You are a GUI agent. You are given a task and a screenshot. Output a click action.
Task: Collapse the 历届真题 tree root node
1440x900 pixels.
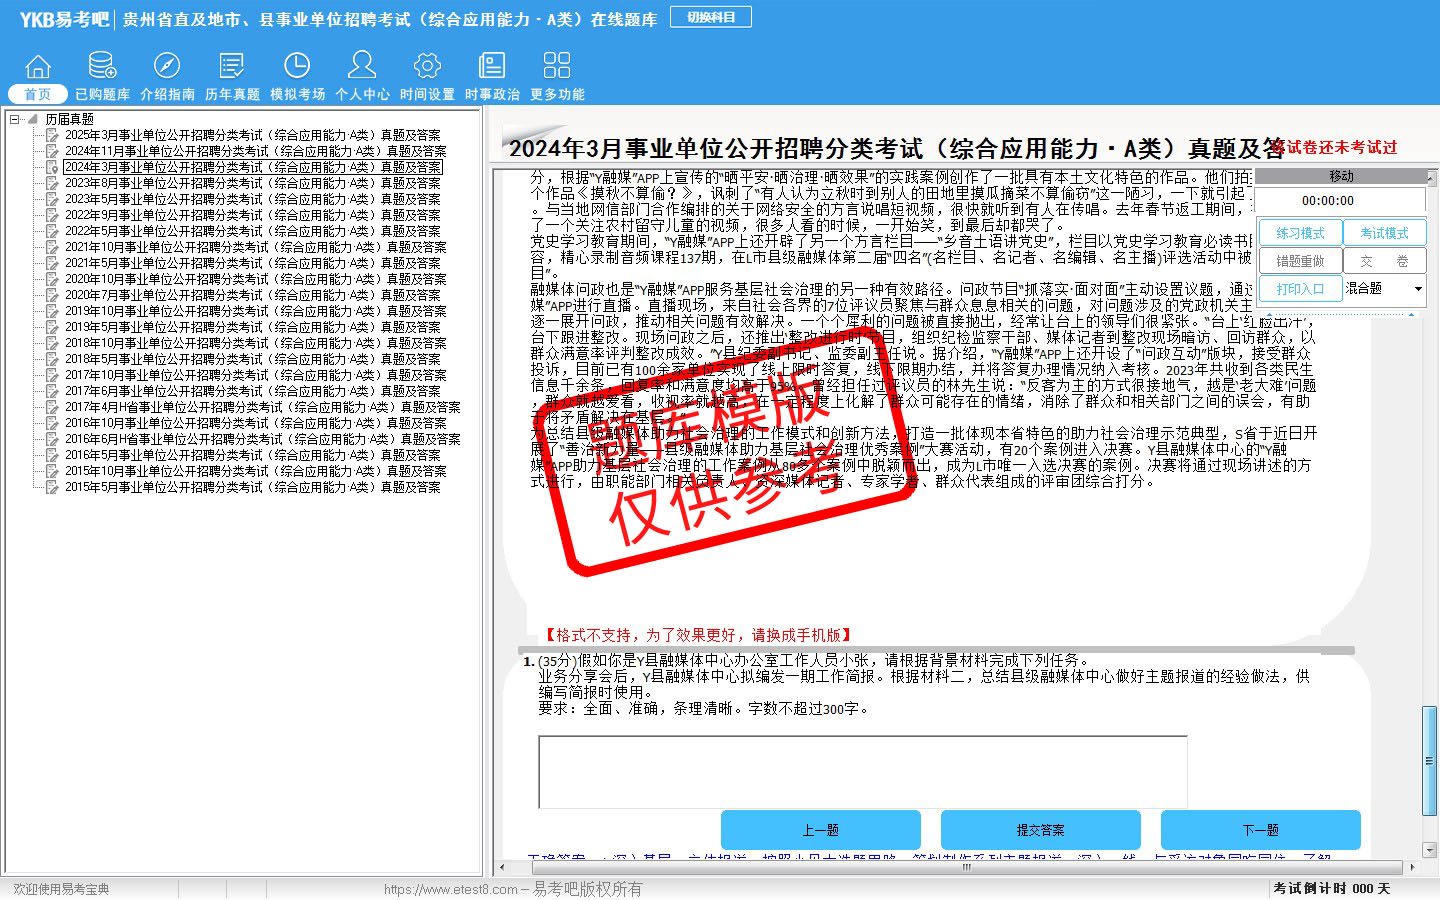tap(16, 119)
